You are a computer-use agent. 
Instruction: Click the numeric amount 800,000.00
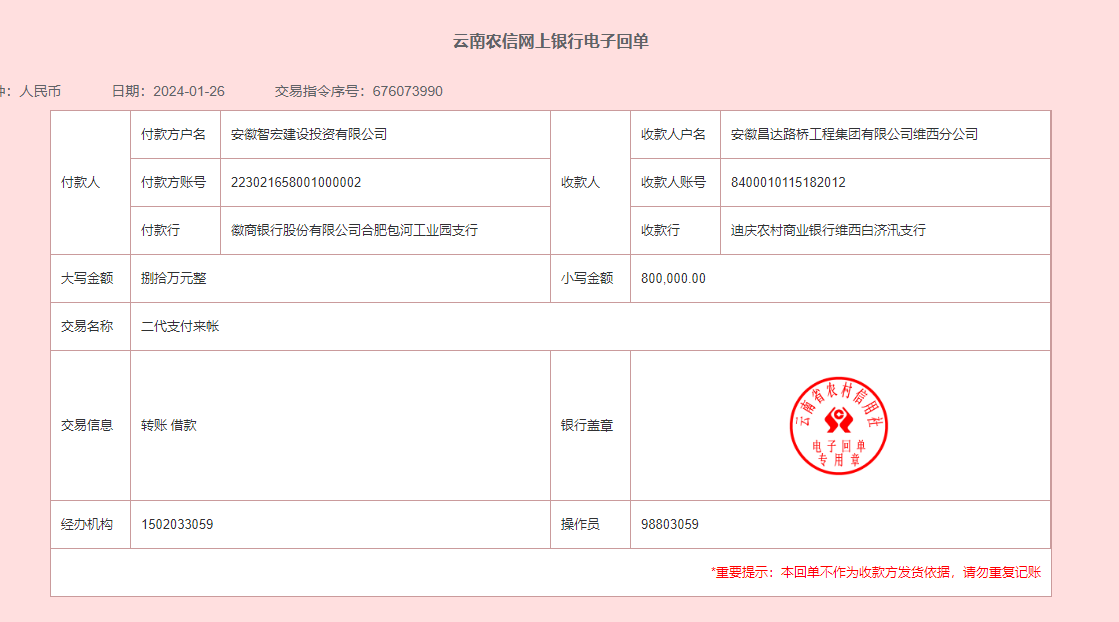pos(673,278)
